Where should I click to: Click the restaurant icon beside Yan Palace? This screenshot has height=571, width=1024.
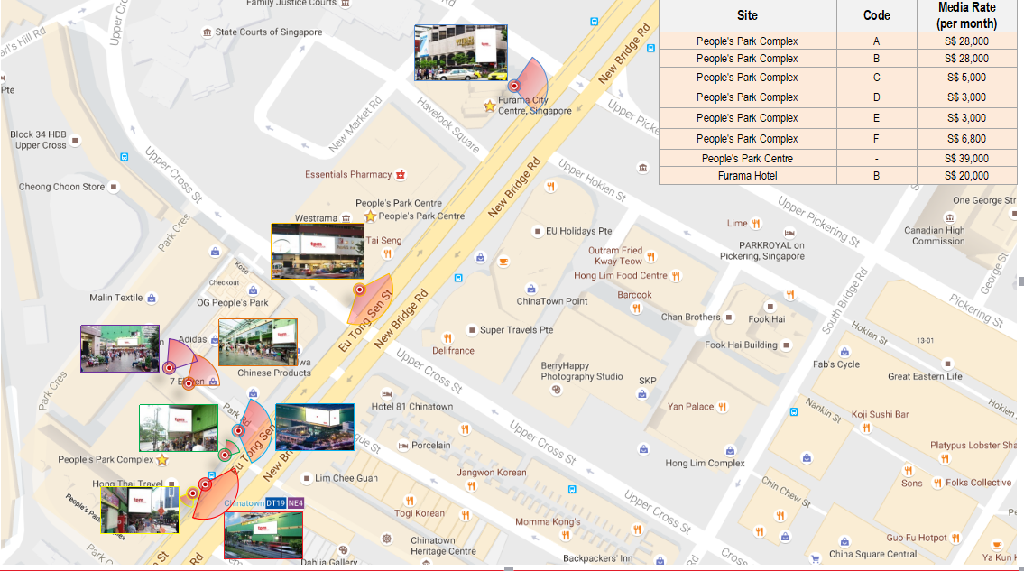pyautogui.click(x=722, y=406)
